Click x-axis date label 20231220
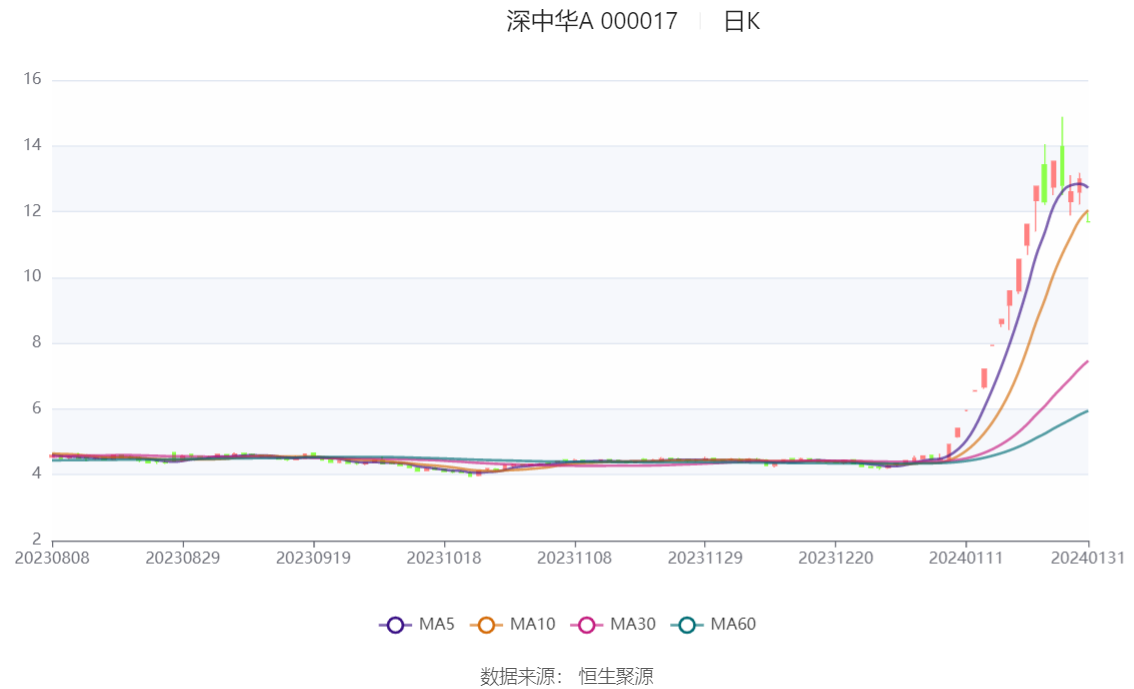This screenshot has width=1134, height=689. coord(835,558)
